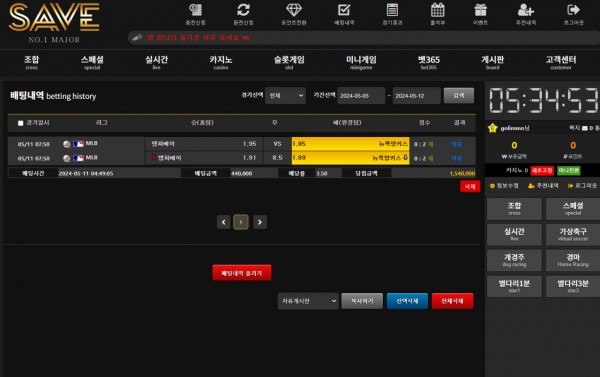This screenshot has width=600, height=377.
Task: Expand the game type filter dropdown
Action: [285, 96]
